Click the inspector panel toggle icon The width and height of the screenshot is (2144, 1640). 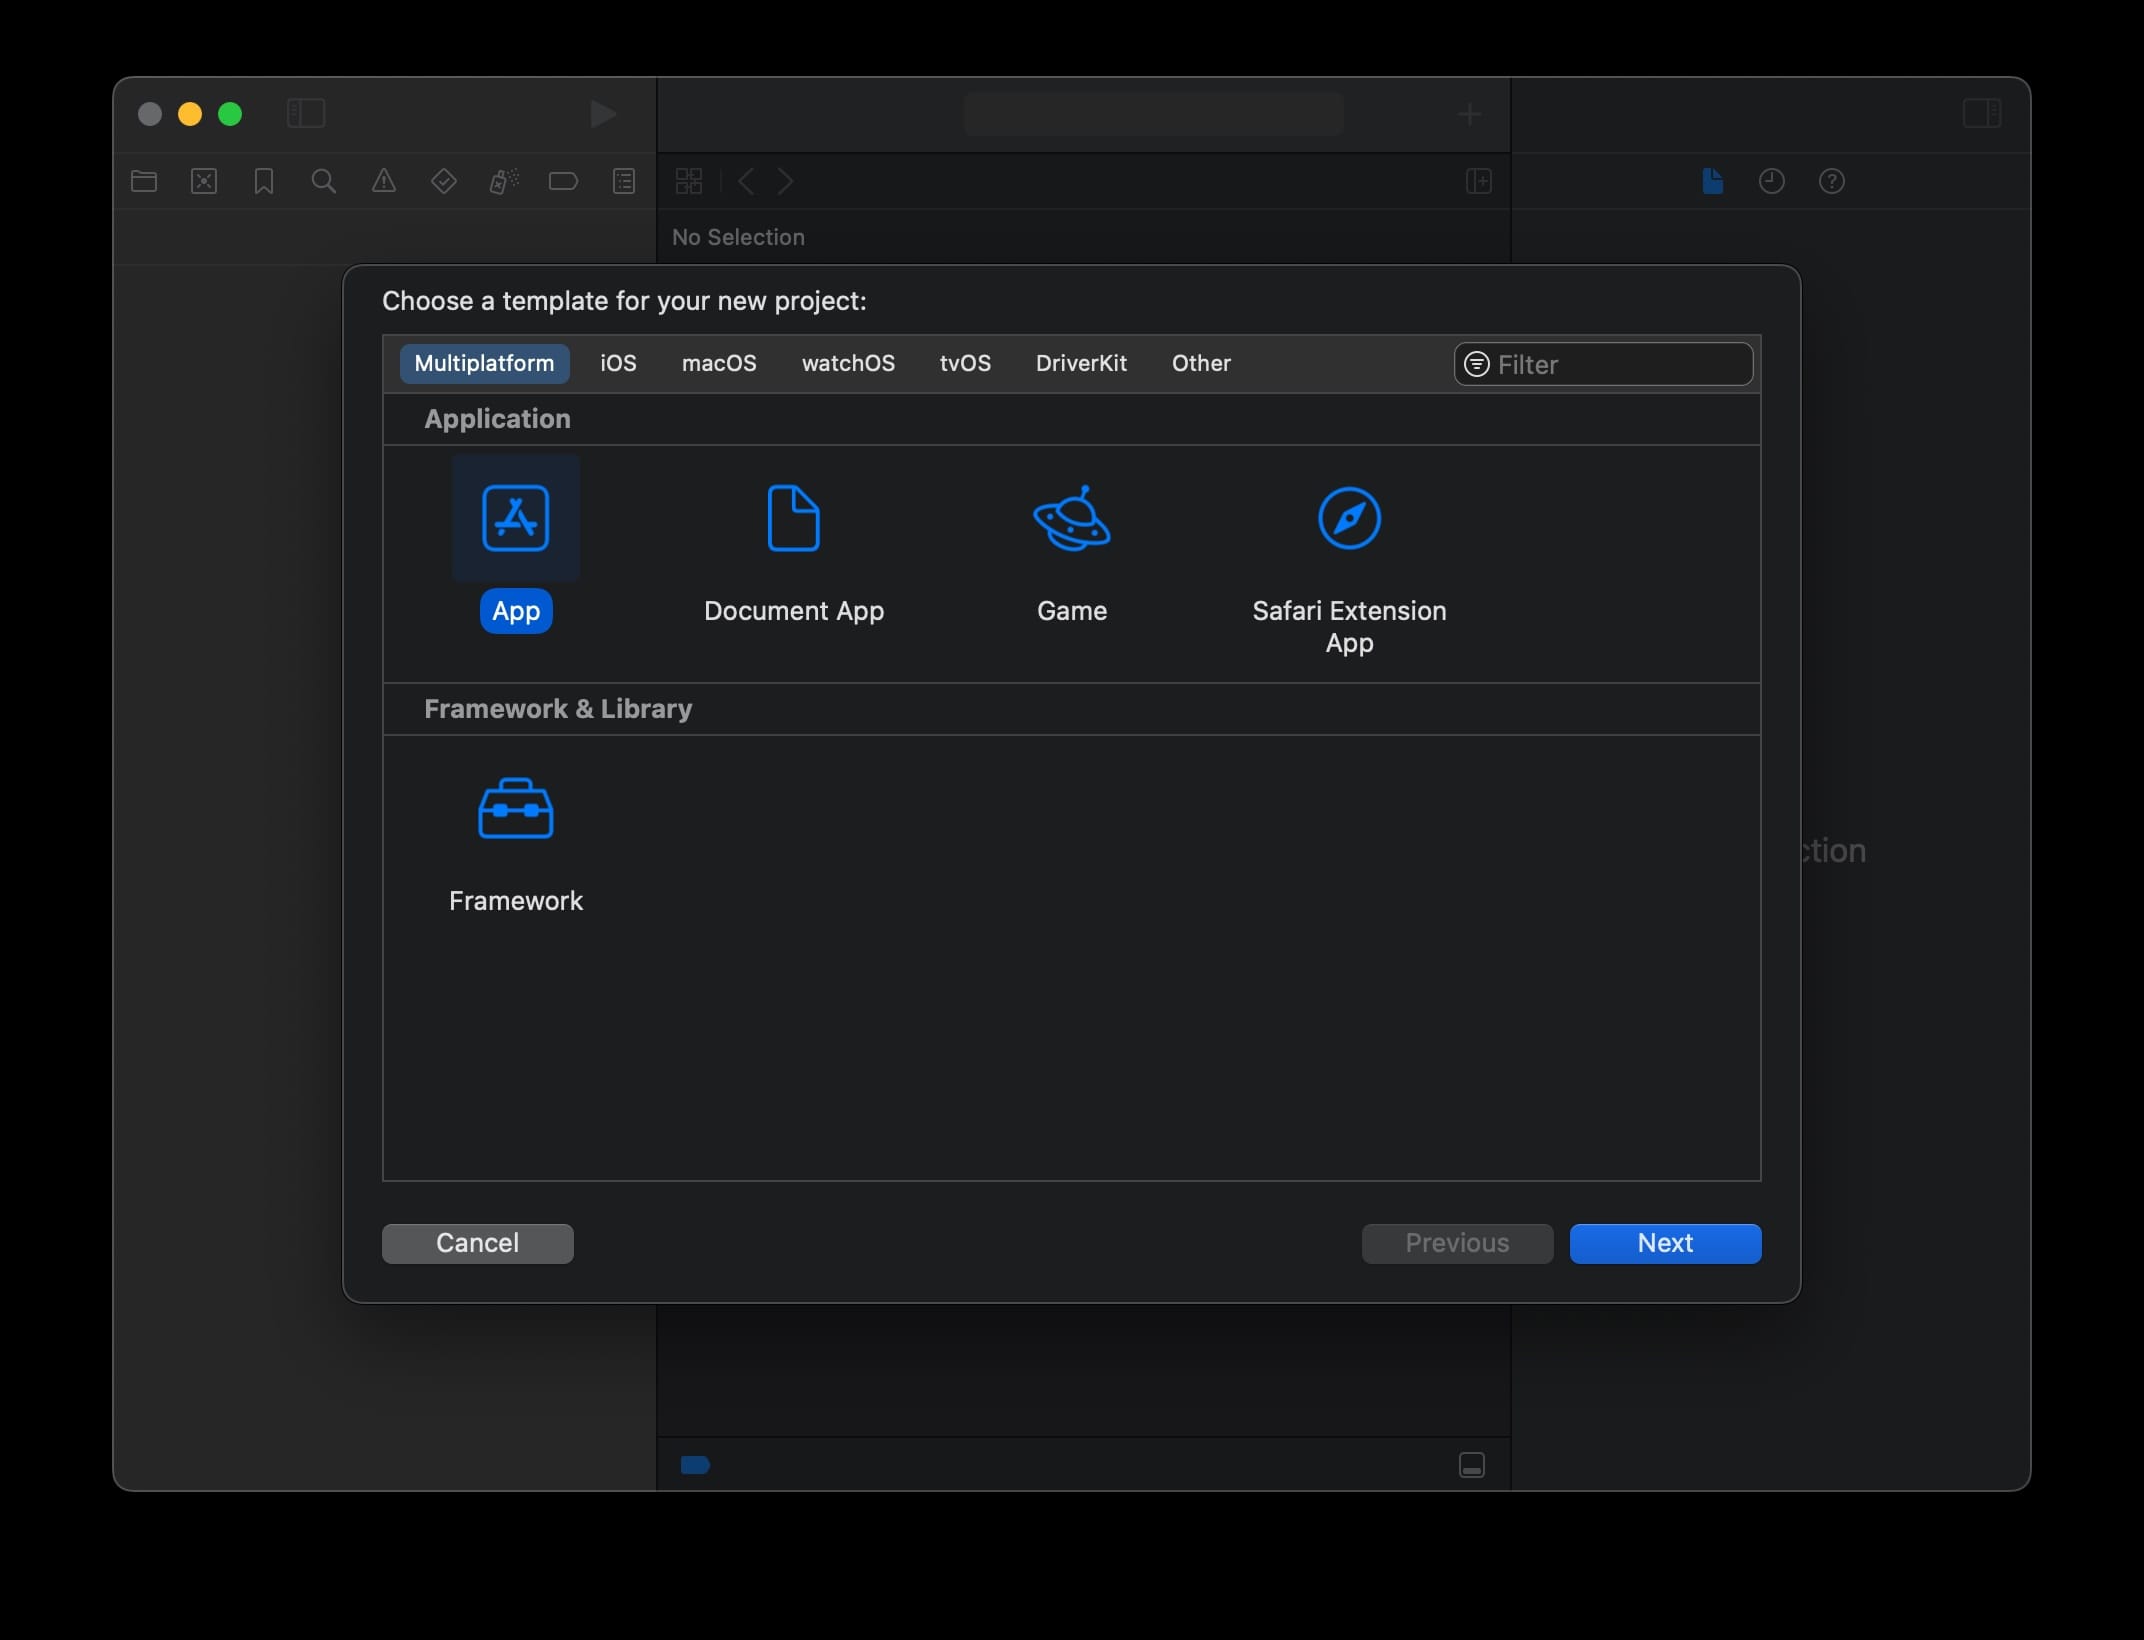[x=1982, y=112]
